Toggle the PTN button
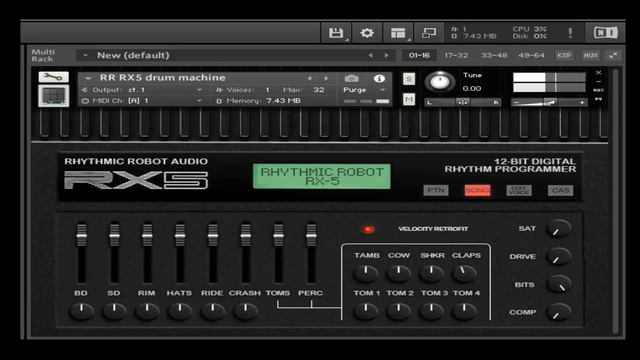The width and height of the screenshot is (640, 360). click(x=436, y=190)
